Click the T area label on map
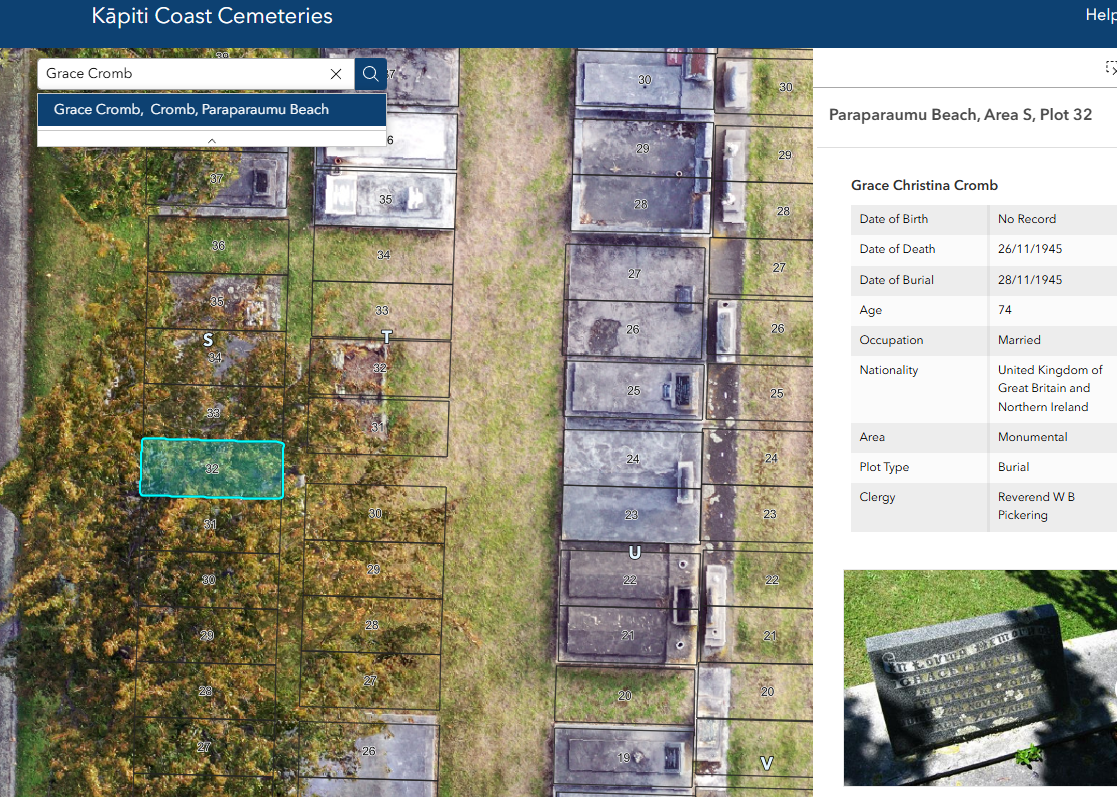Image resolution: width=1117 pixels, height=797 pixels. pyautogui.click(x=386, y=338)
